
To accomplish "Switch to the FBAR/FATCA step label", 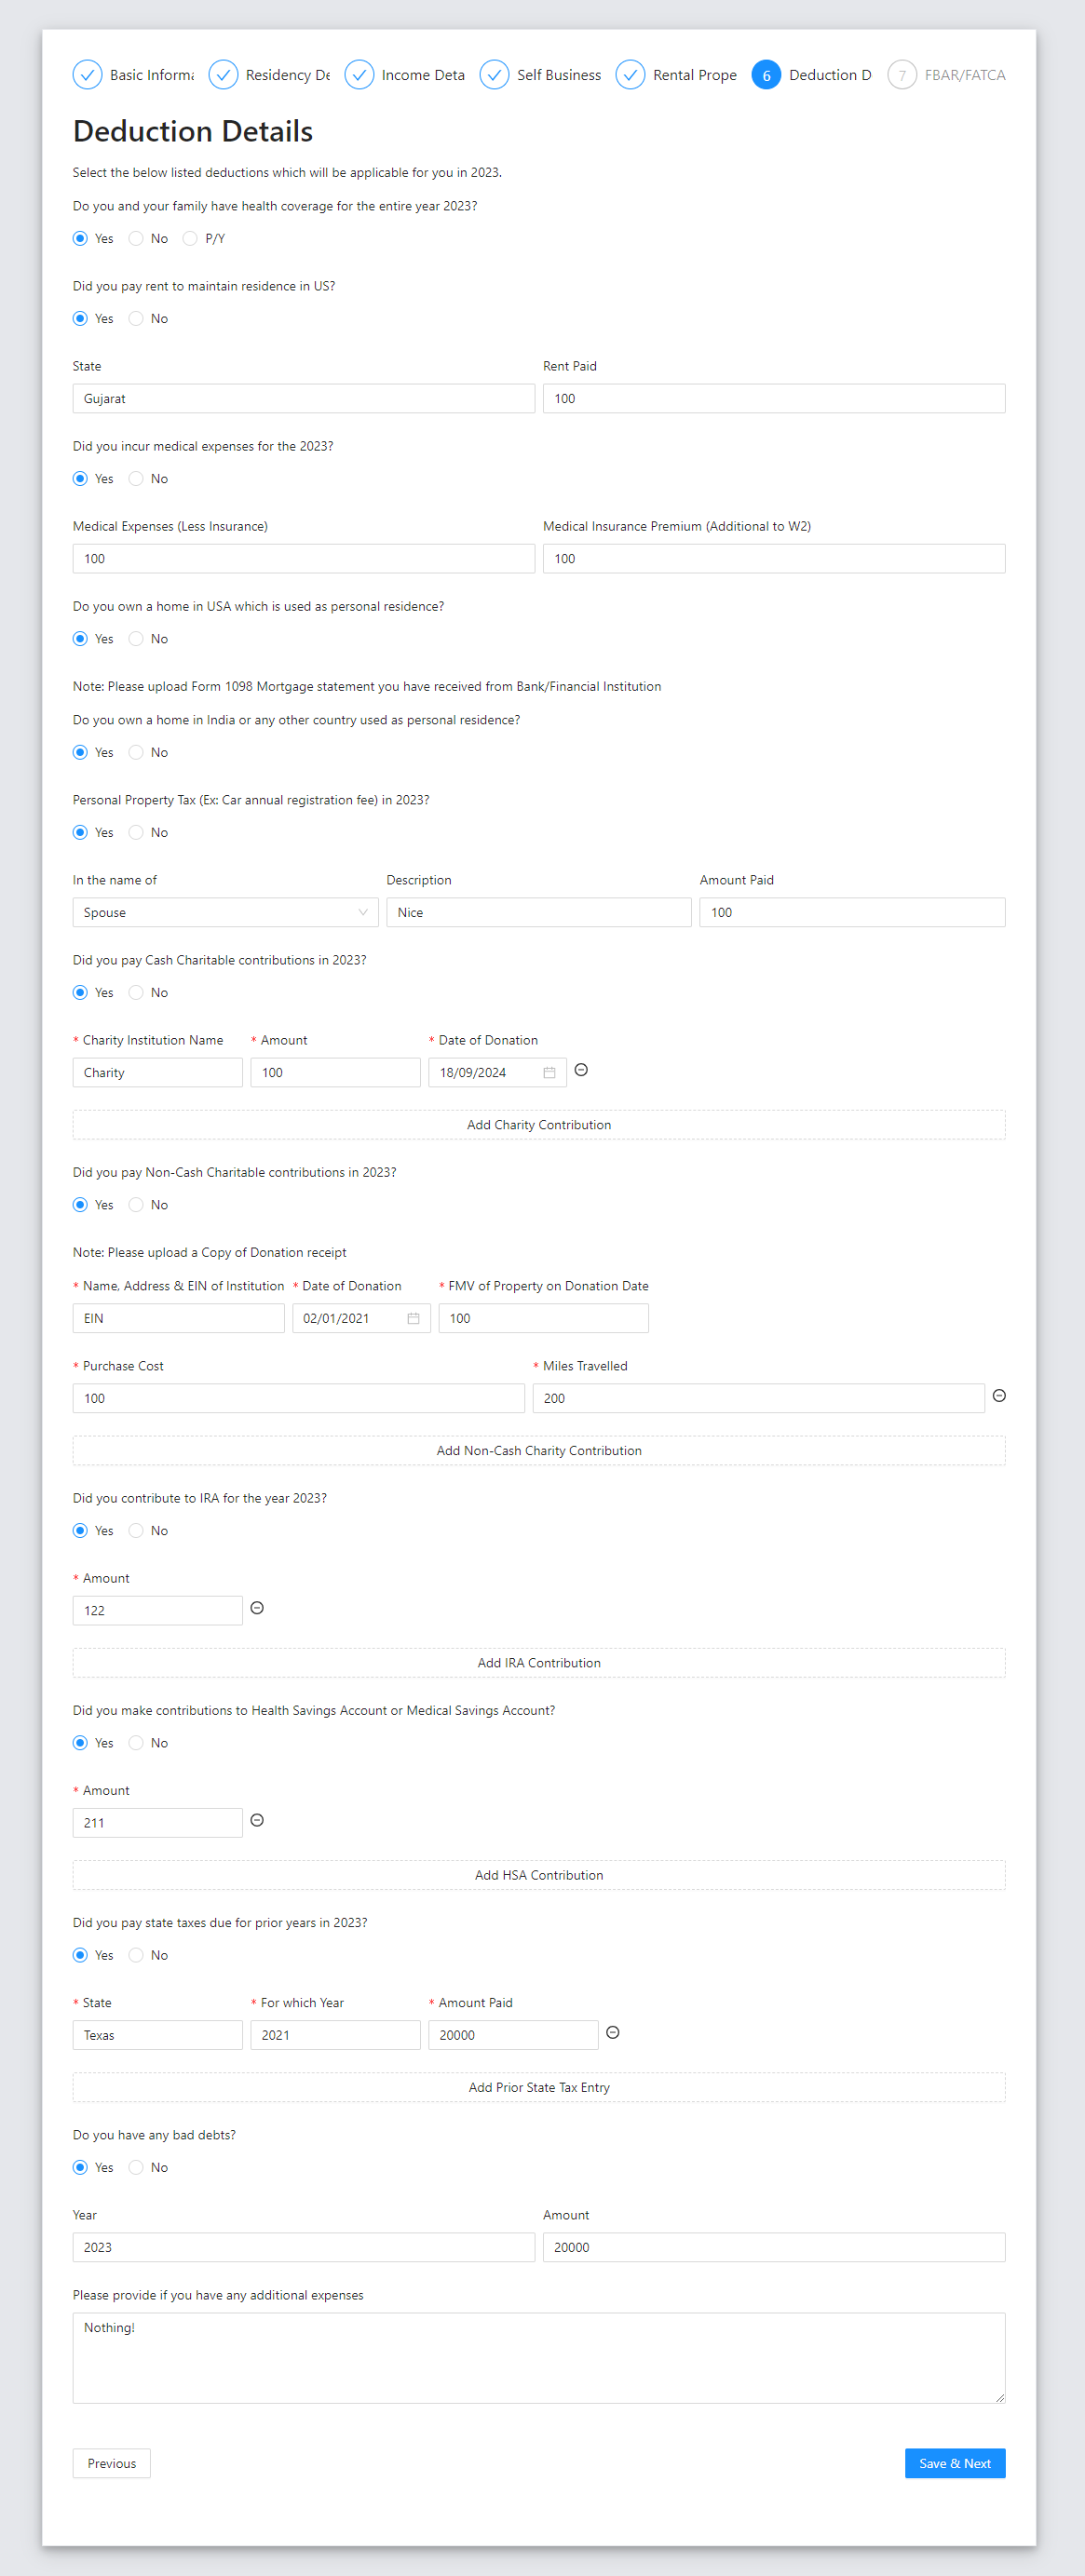I will point(965,75).
